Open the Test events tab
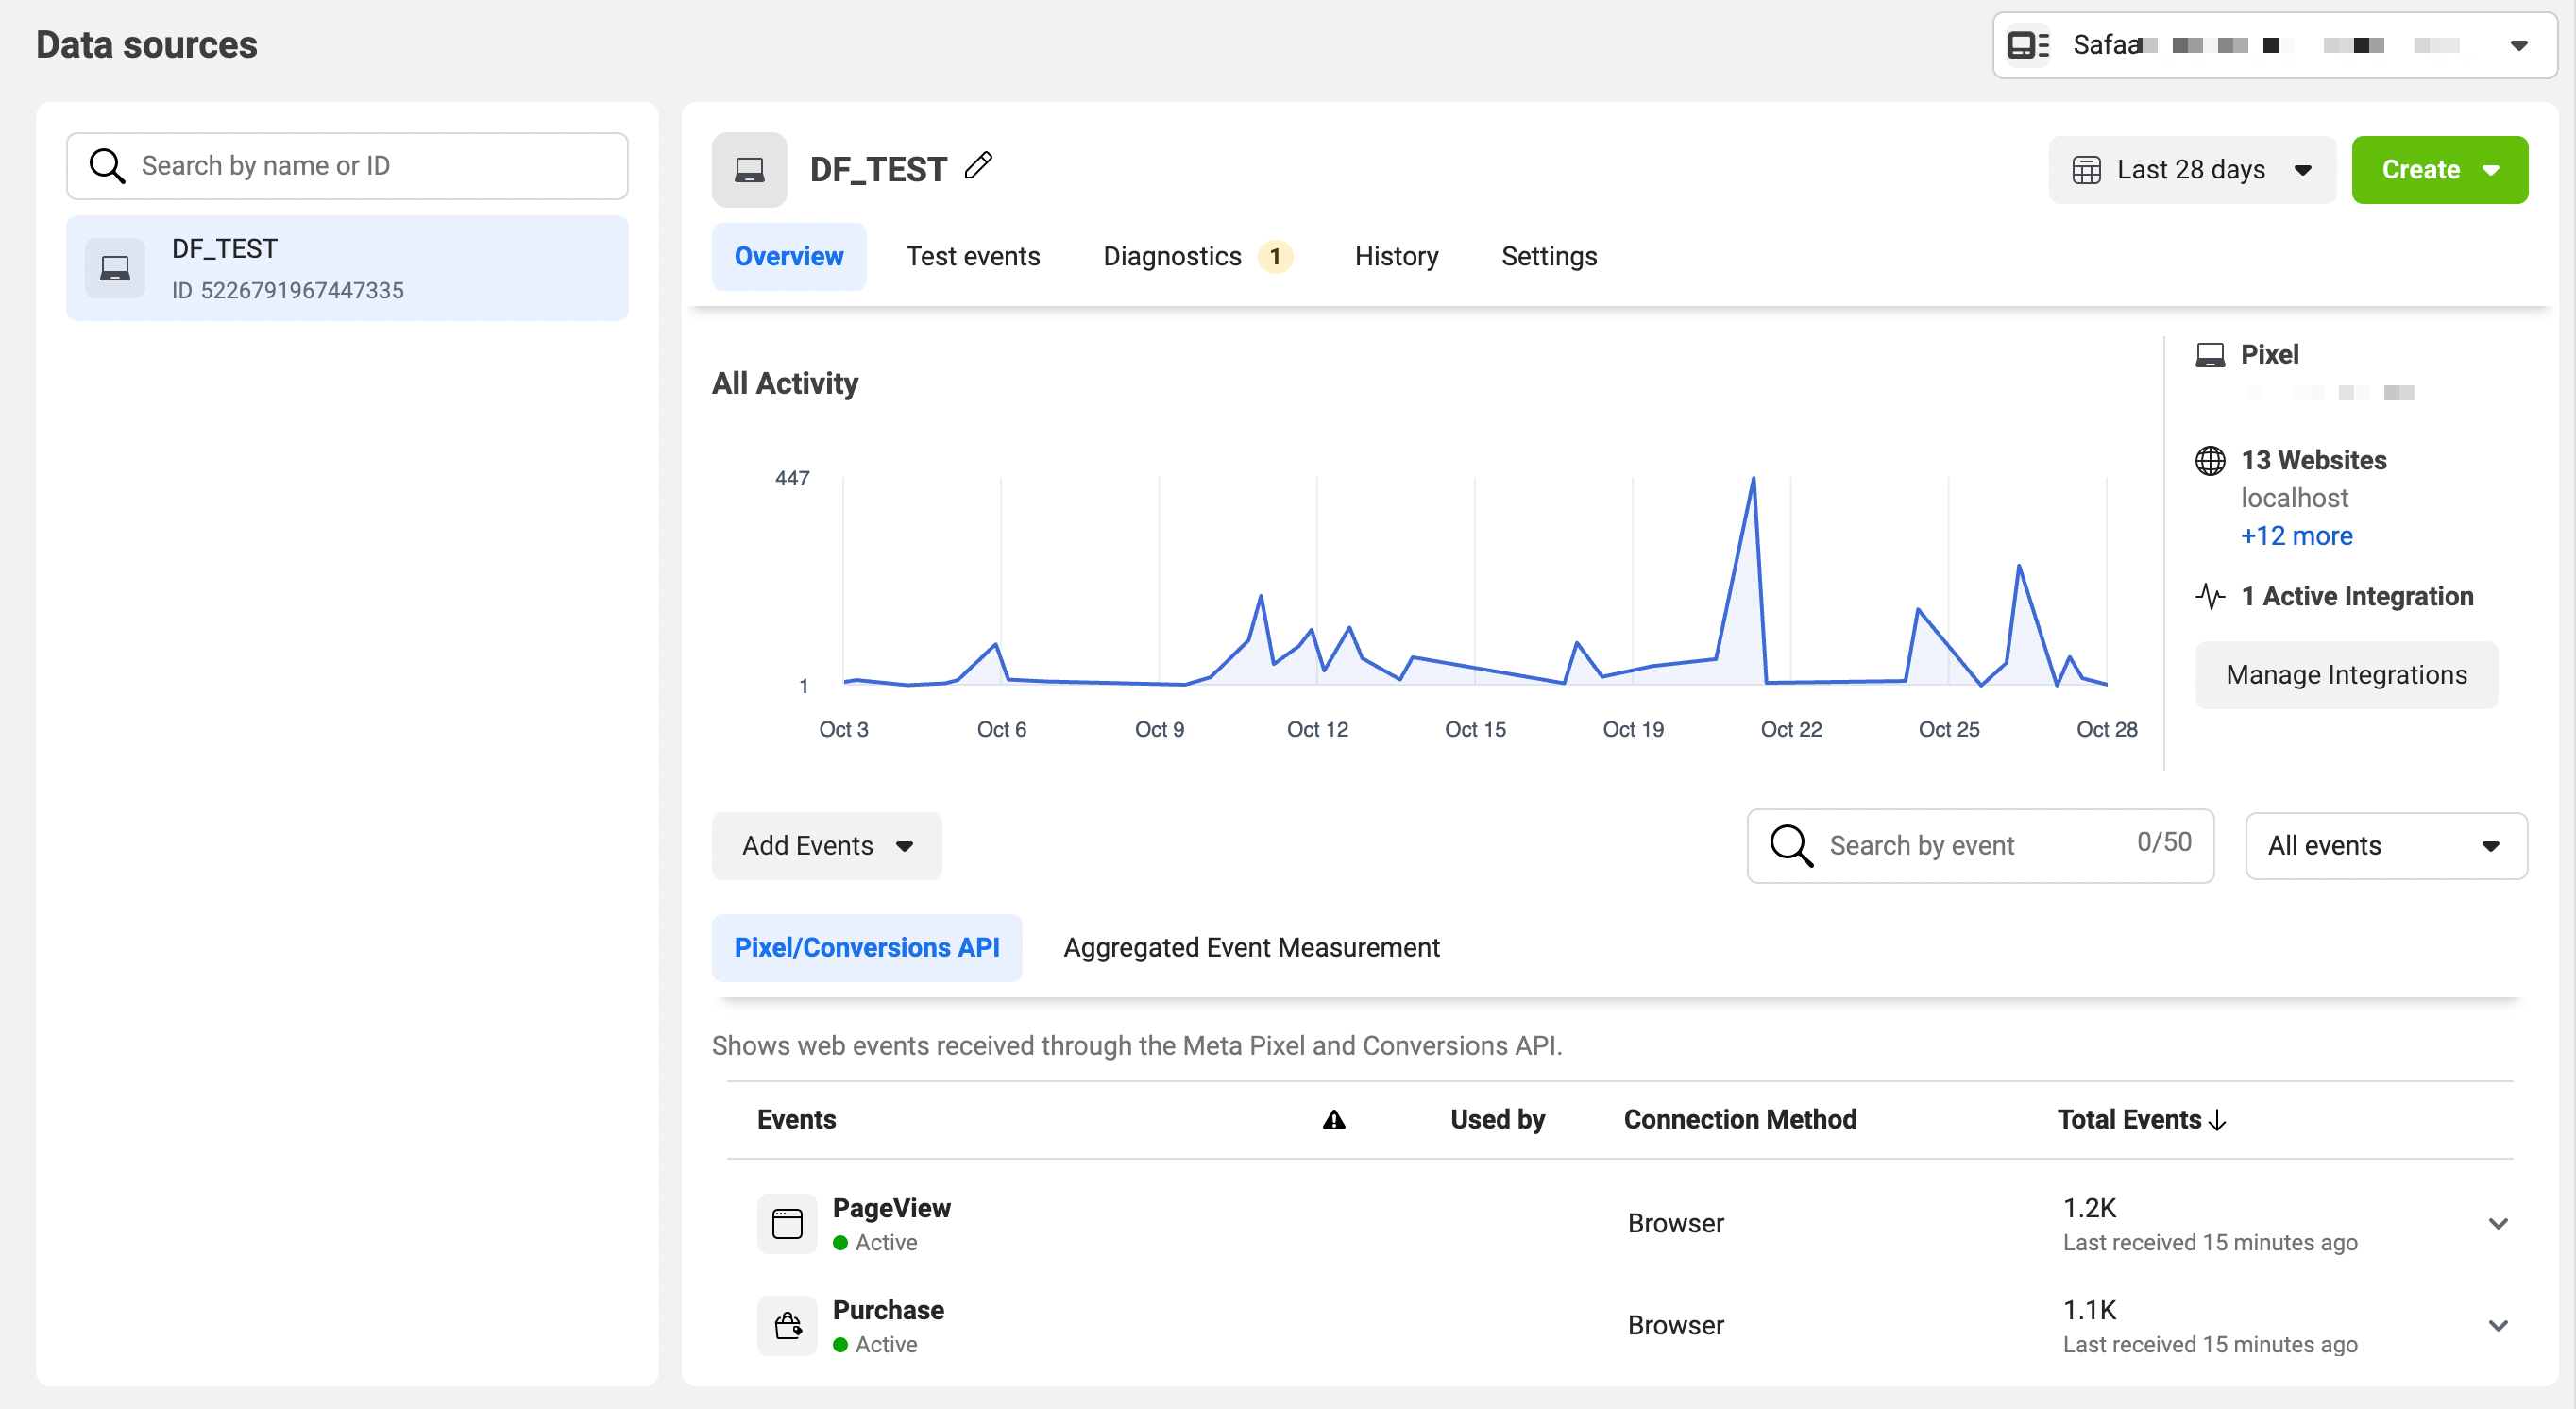This screenshot has width=2576, height=1409. pos(973,257)
